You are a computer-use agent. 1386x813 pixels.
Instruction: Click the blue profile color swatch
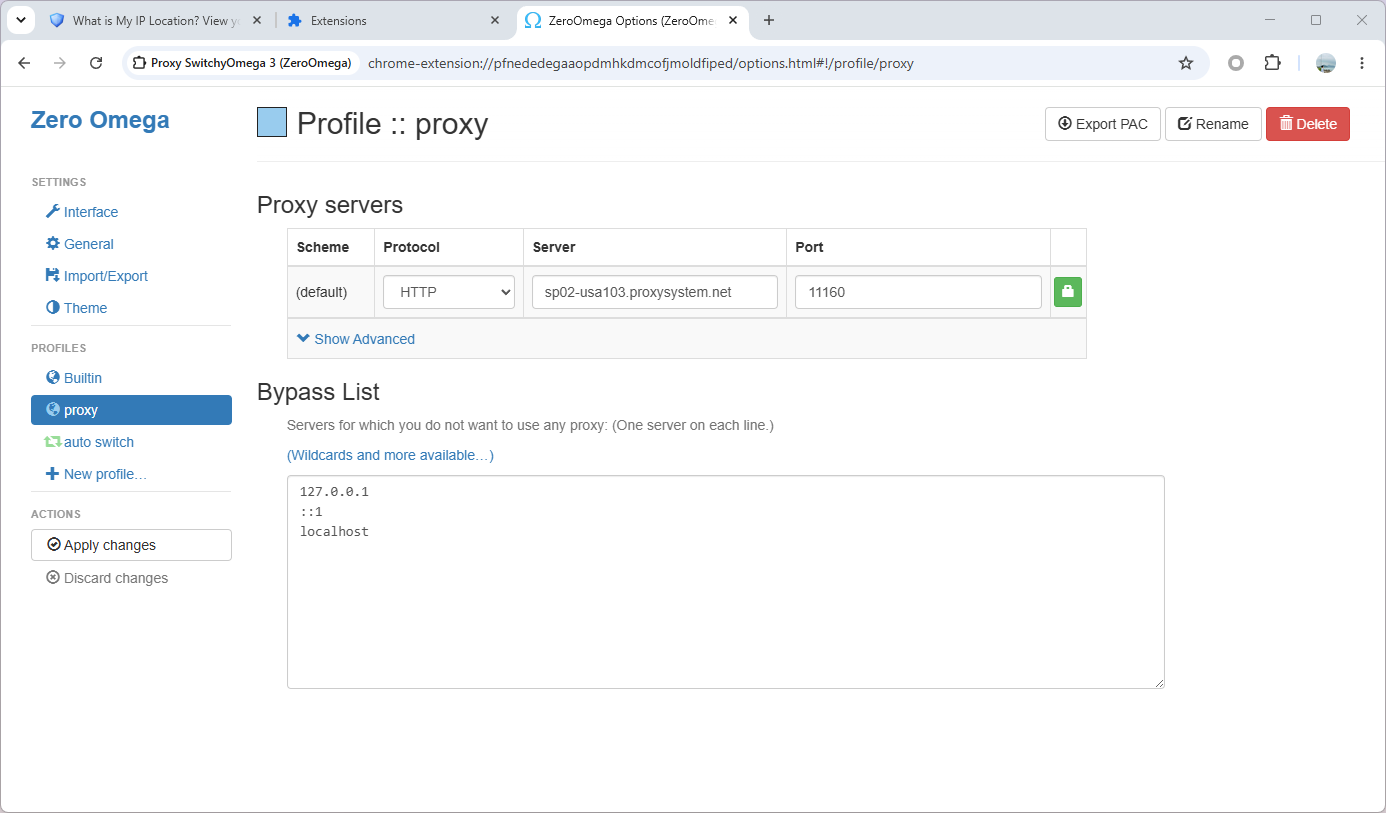272,122
